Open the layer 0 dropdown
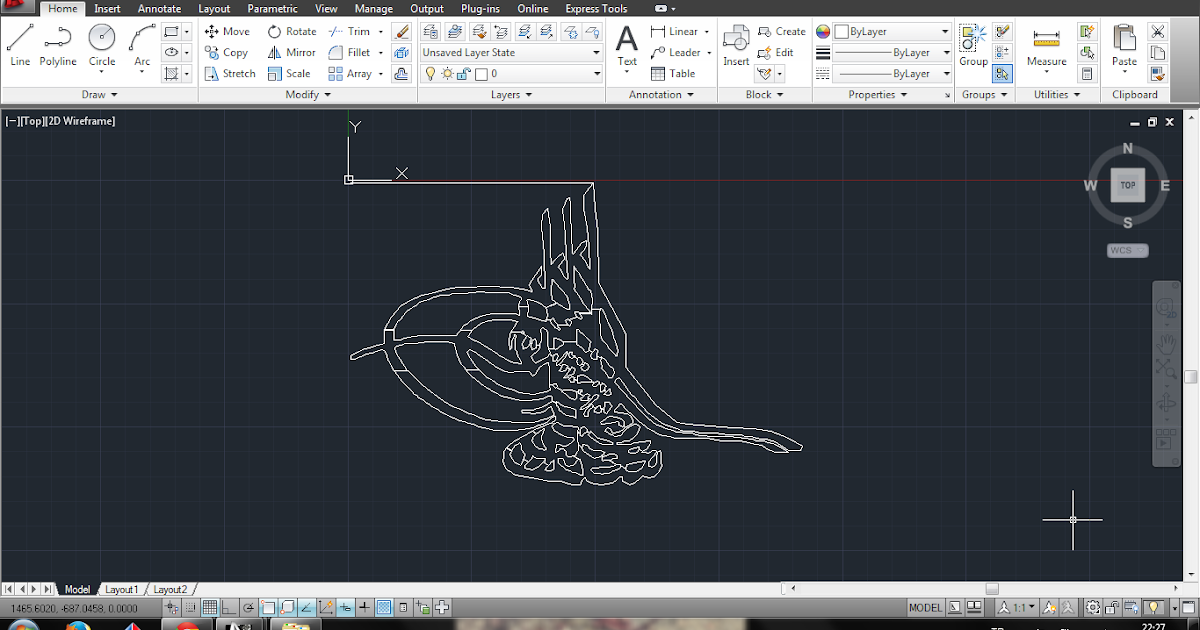The image size is (1200, 630). 511,73
